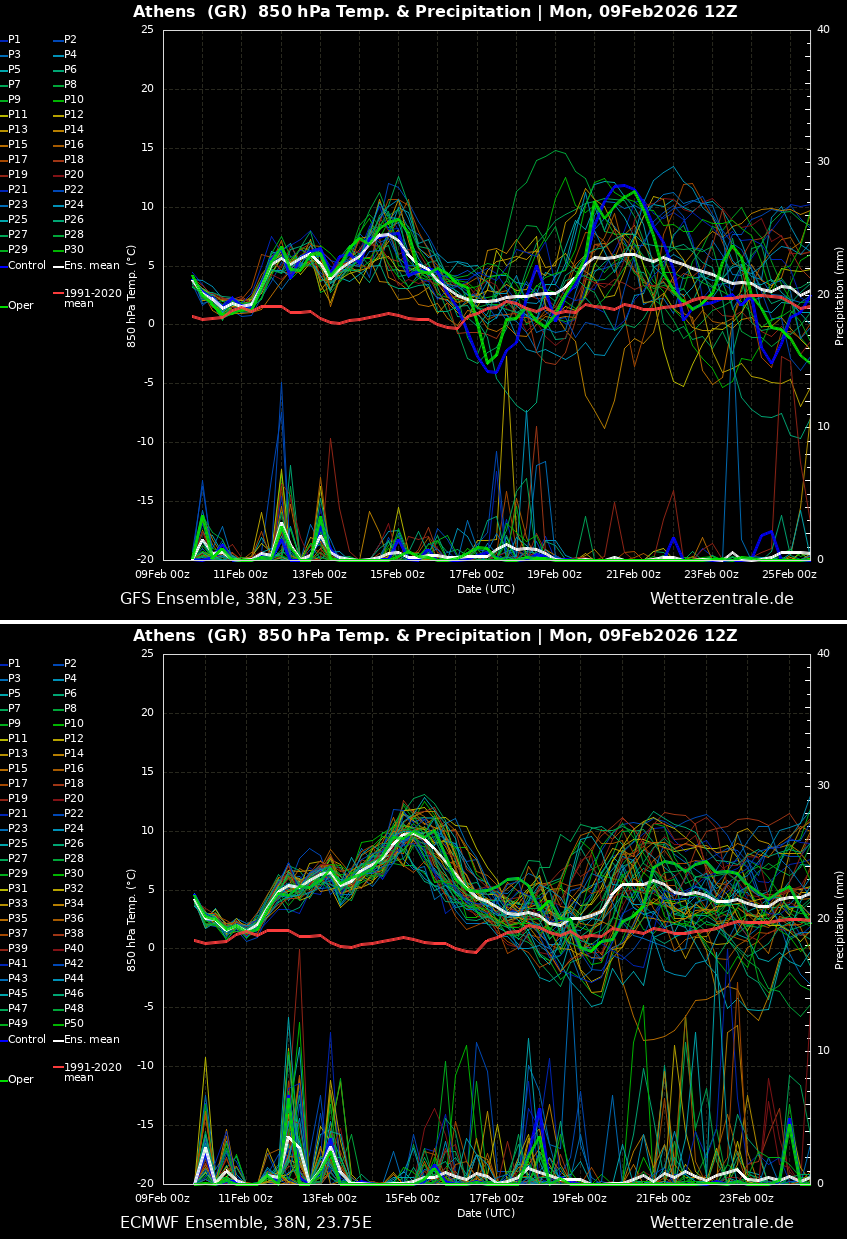This screenshot has height=1239, width=847.
Task: Click P31 legend item in ECMWF chart
Action: [x=18, y=889]
